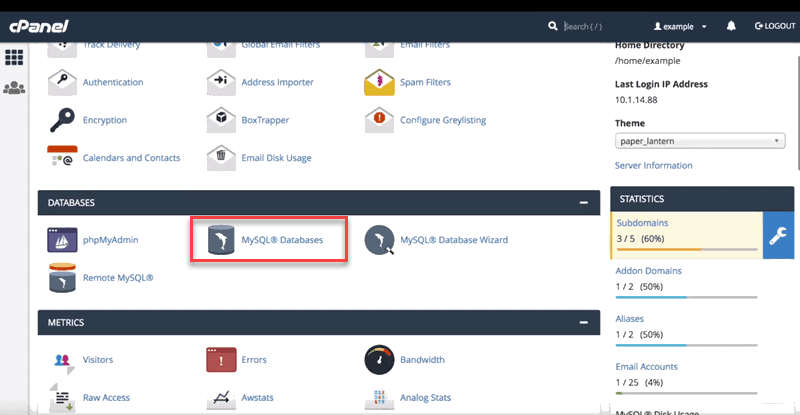The height and width of the screenshot is (415, 800).
Task: Open the grid home icon in sidebar
Action: 15,57
